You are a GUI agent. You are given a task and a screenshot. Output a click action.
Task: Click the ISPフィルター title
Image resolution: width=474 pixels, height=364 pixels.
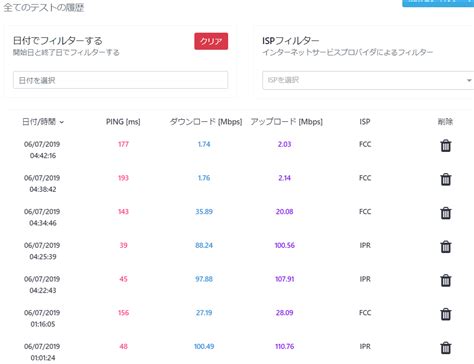pyautogui.click(x=291, y=41)
